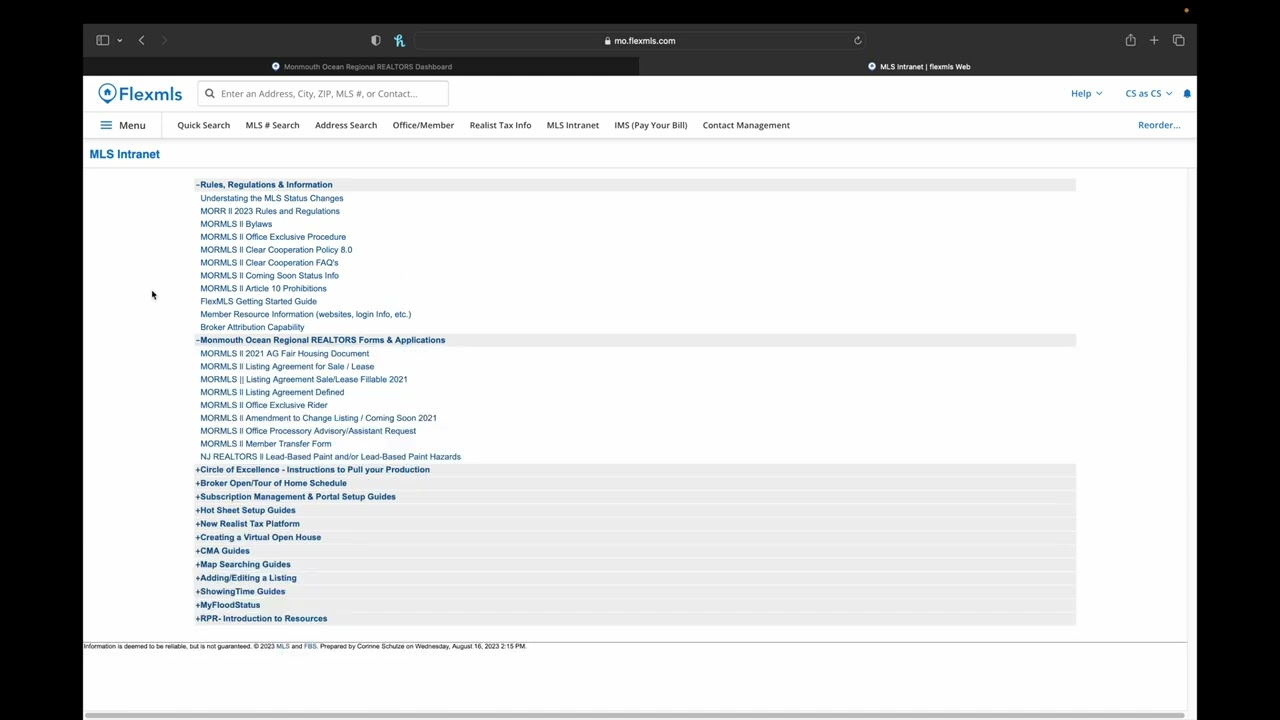Open Broker Attribution Capability link
Image resolution: width=1280 pixels, height=720 pixels.
coord(252,327)
